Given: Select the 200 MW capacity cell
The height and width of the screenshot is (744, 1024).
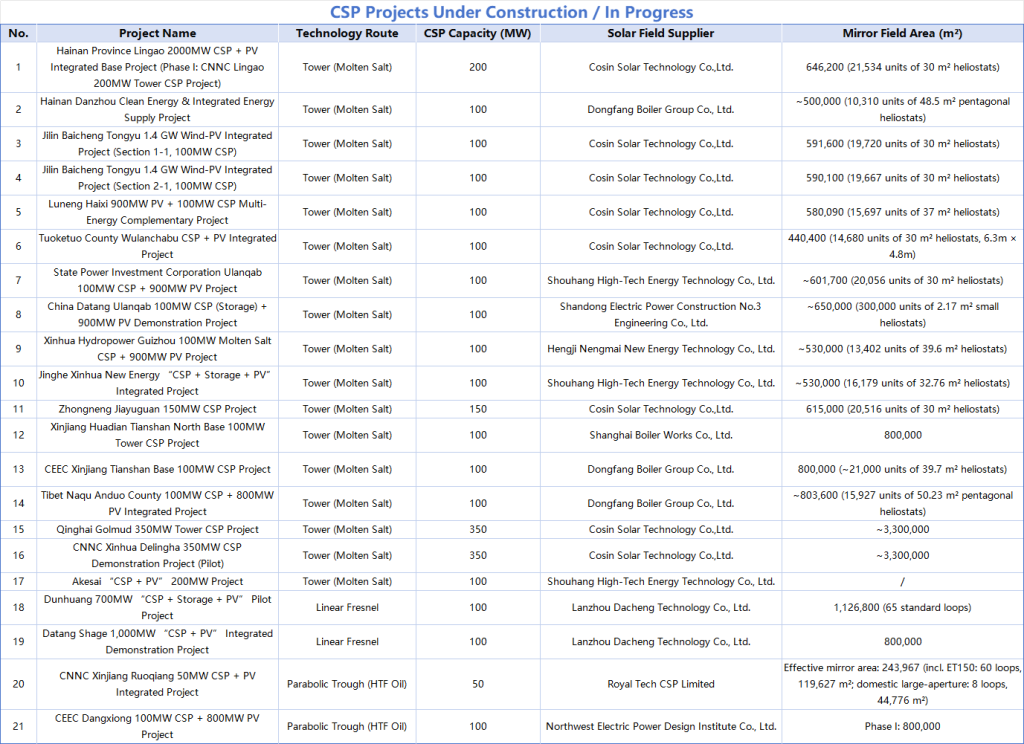Looking at the screenshot, I should coord(477,67).
